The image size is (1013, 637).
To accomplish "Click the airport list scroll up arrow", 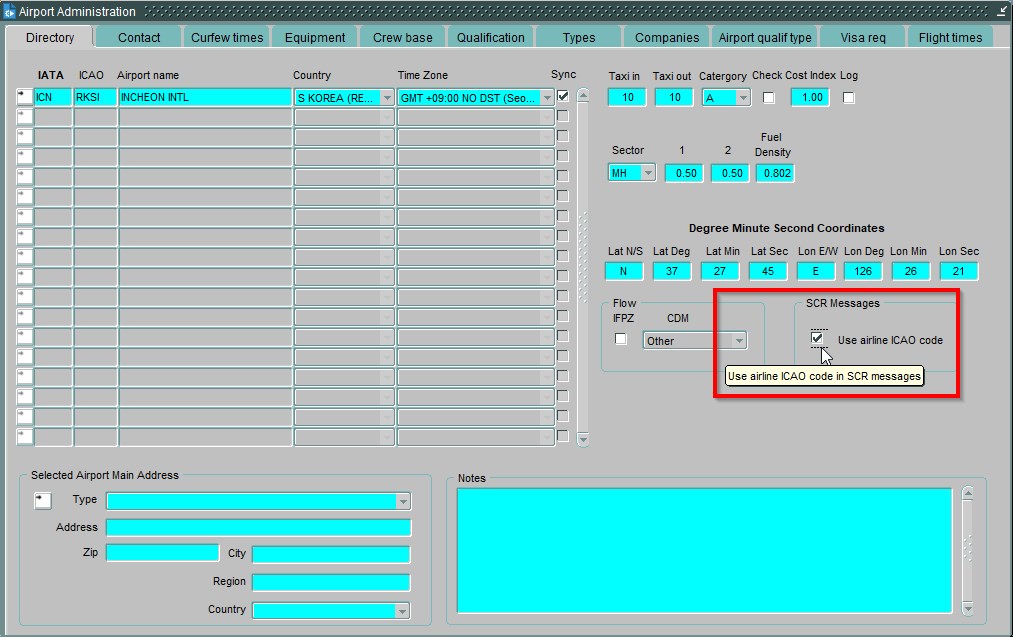I will [x=583, y=97].
